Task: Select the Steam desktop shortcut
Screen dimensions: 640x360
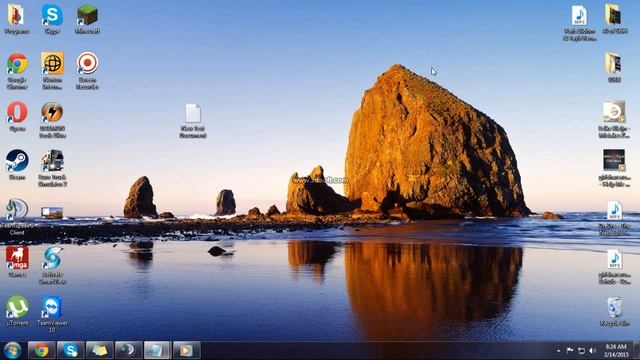Action: [x=17, y=164]
